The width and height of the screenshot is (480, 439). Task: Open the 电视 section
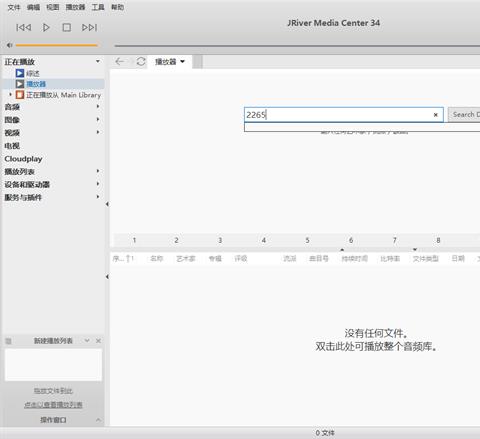tap(12, 146)
